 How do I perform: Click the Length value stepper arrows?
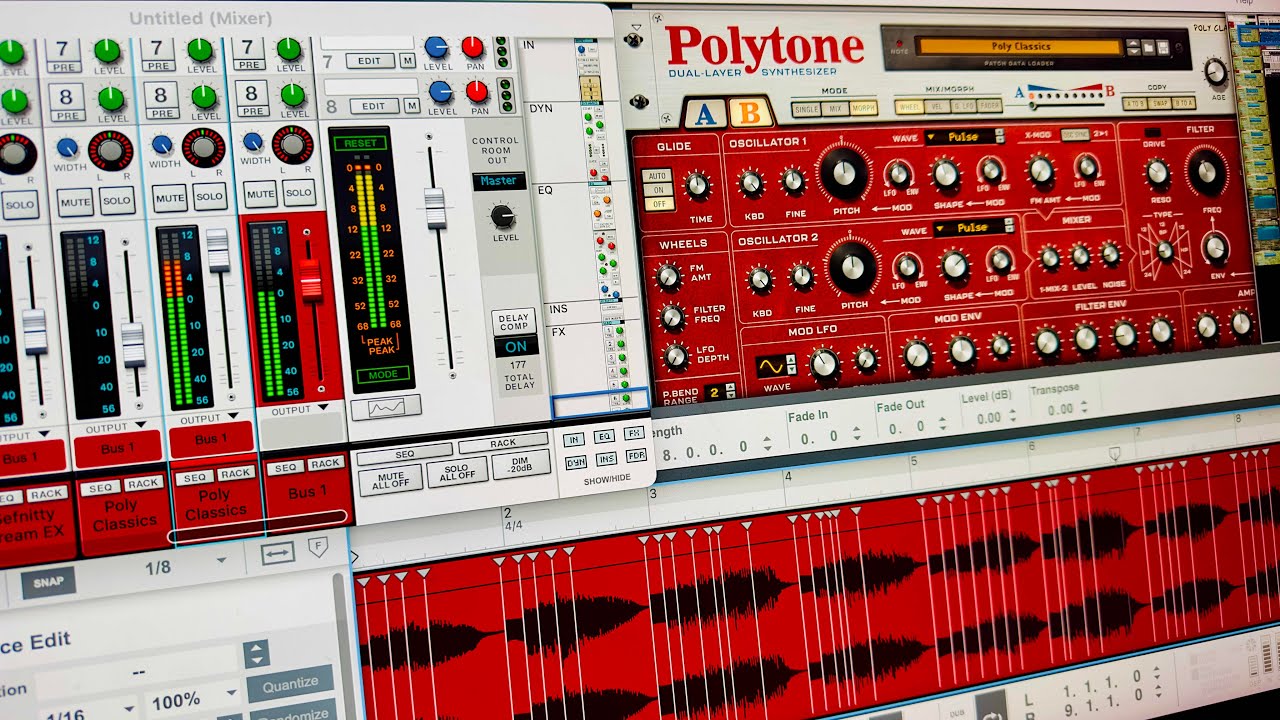tap(767, 443)
